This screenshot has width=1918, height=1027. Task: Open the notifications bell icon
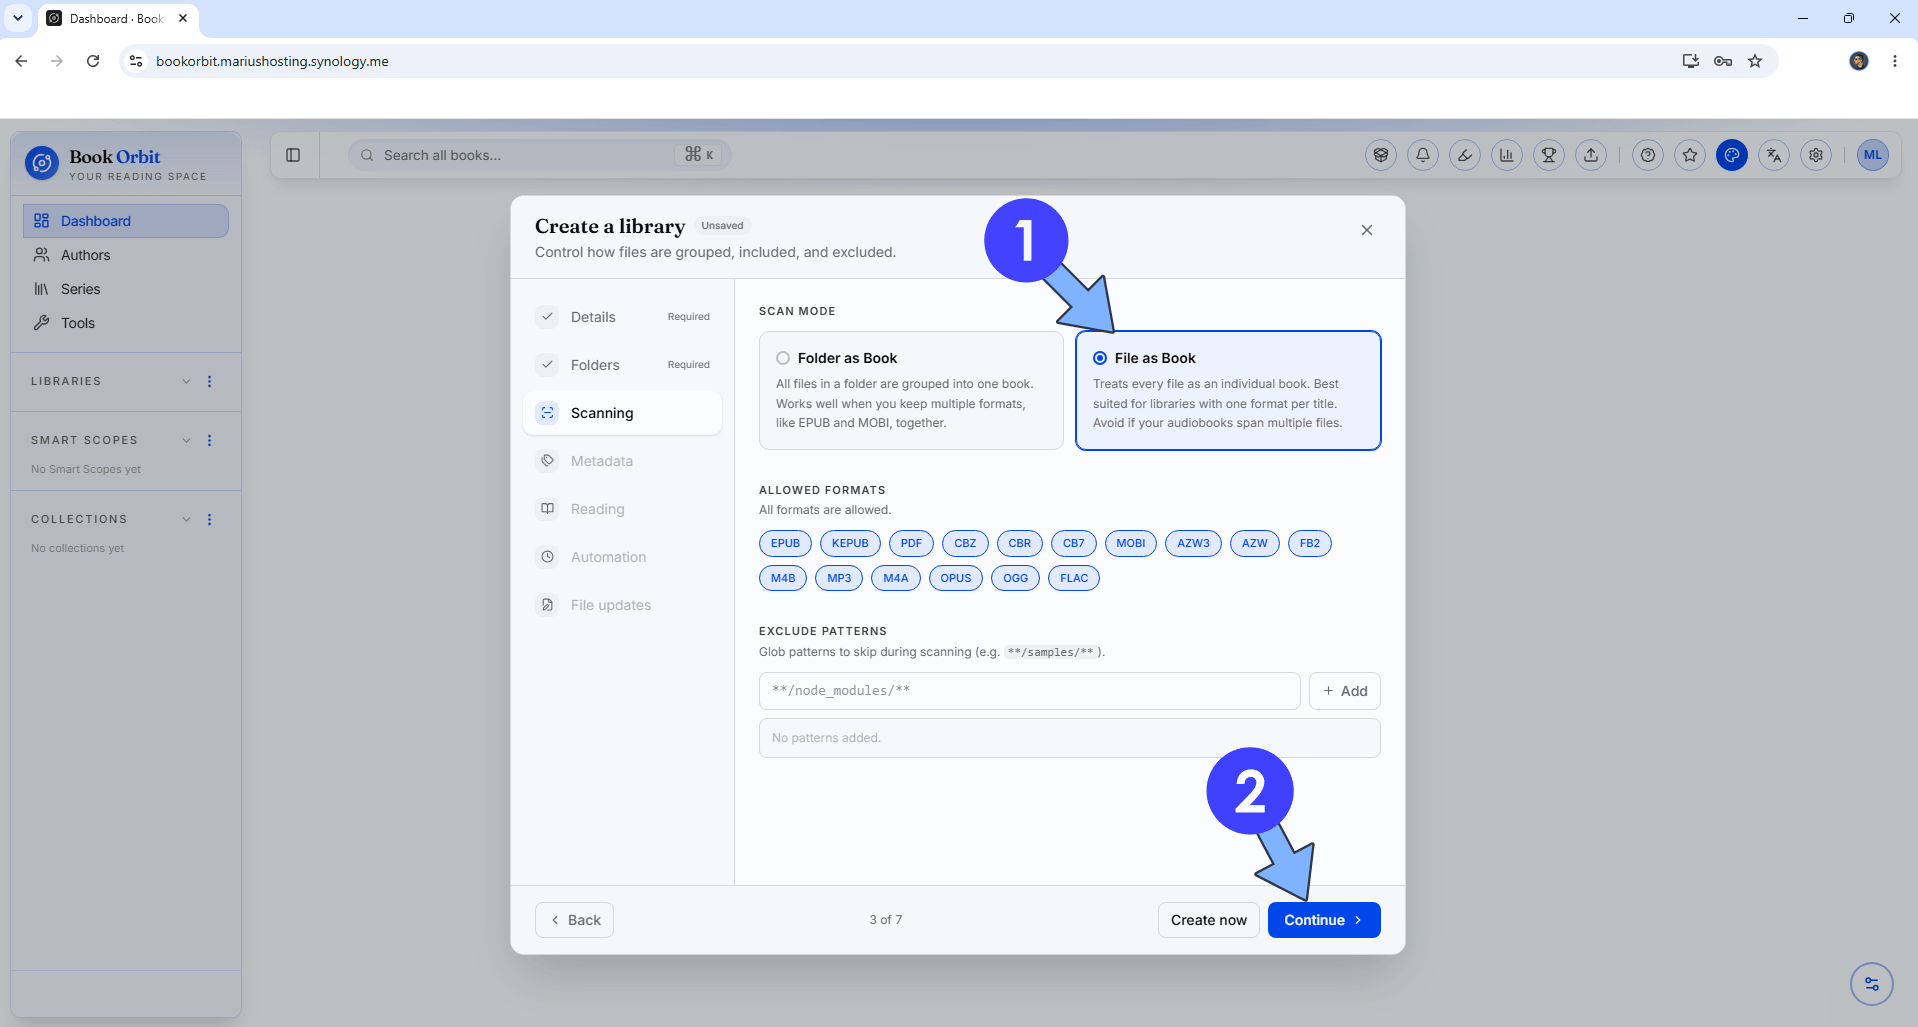pyautogui.click(x=1423, y=155)
